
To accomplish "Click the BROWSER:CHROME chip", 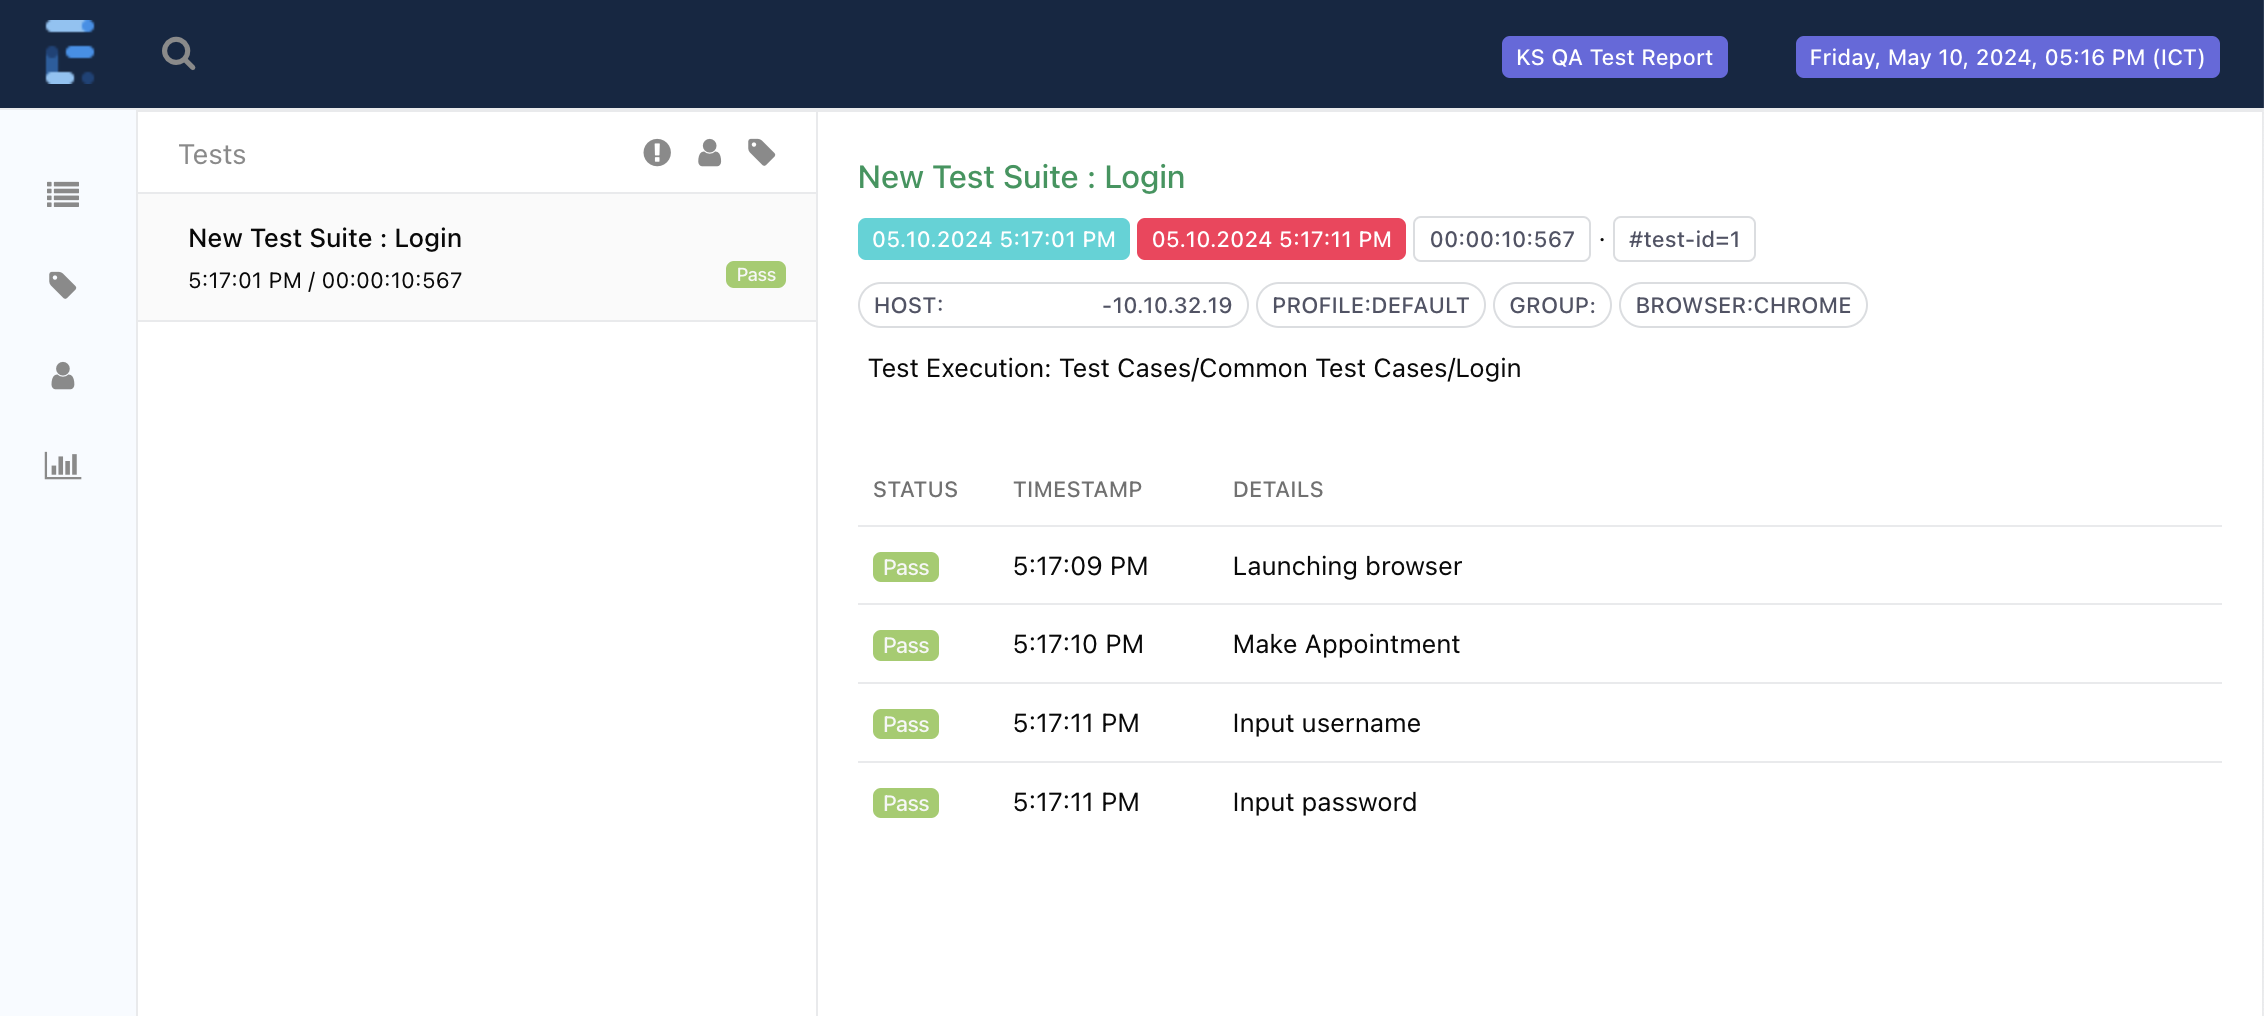I will tap(1742, 305).
